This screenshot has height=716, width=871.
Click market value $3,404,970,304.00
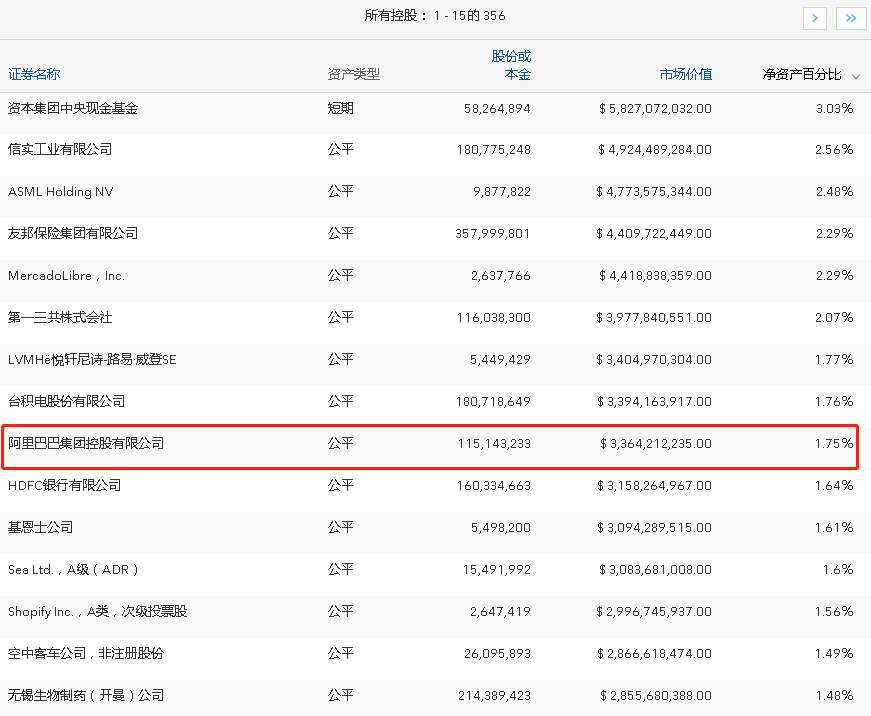tap(654, 359)
